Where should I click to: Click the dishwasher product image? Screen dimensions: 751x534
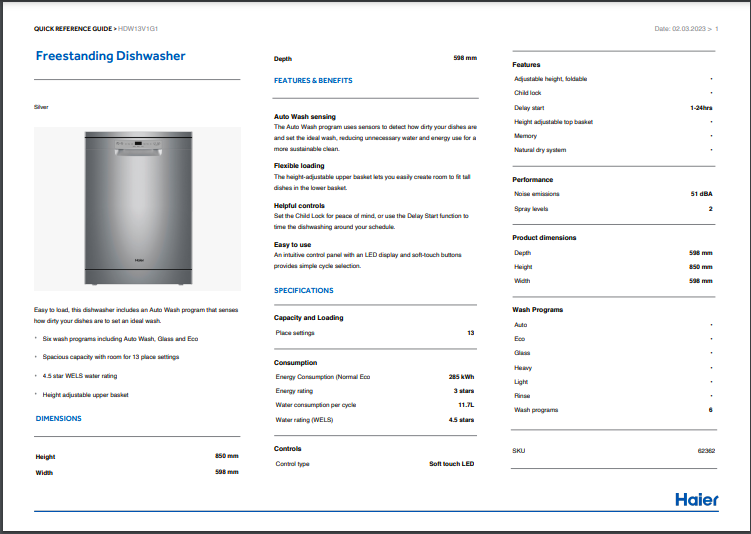click(137, 210)
